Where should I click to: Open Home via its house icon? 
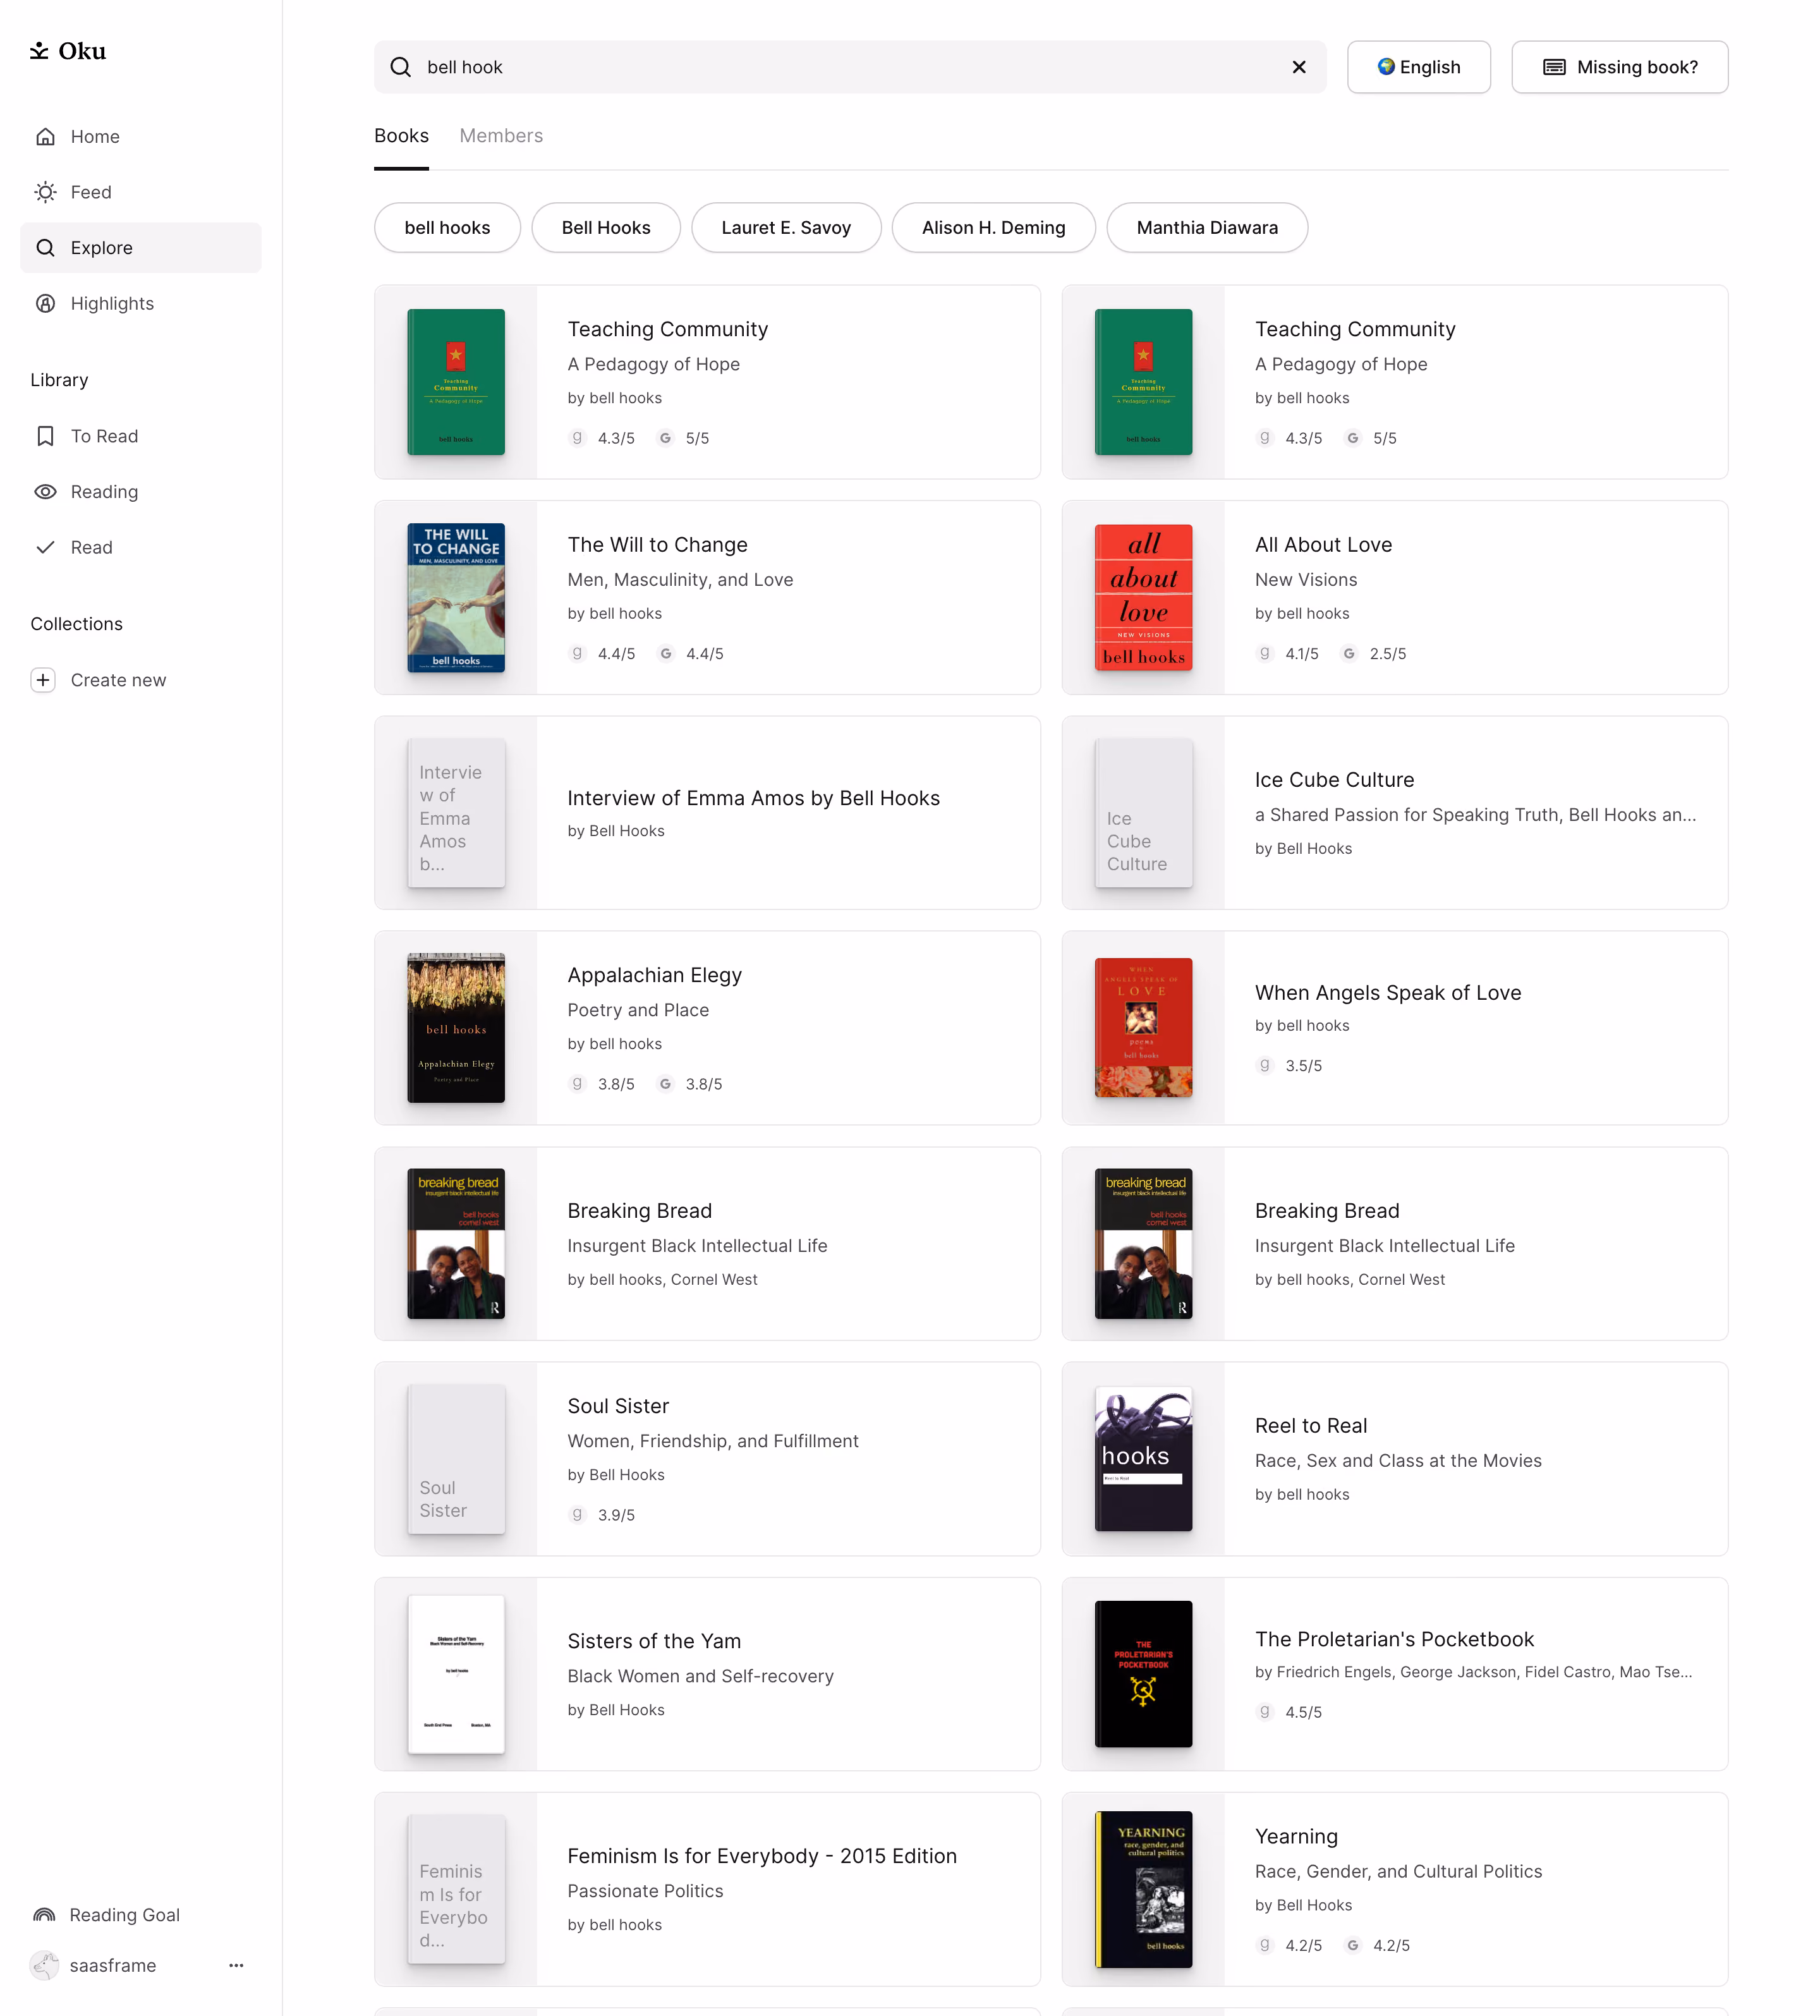[x=45, y=137]
